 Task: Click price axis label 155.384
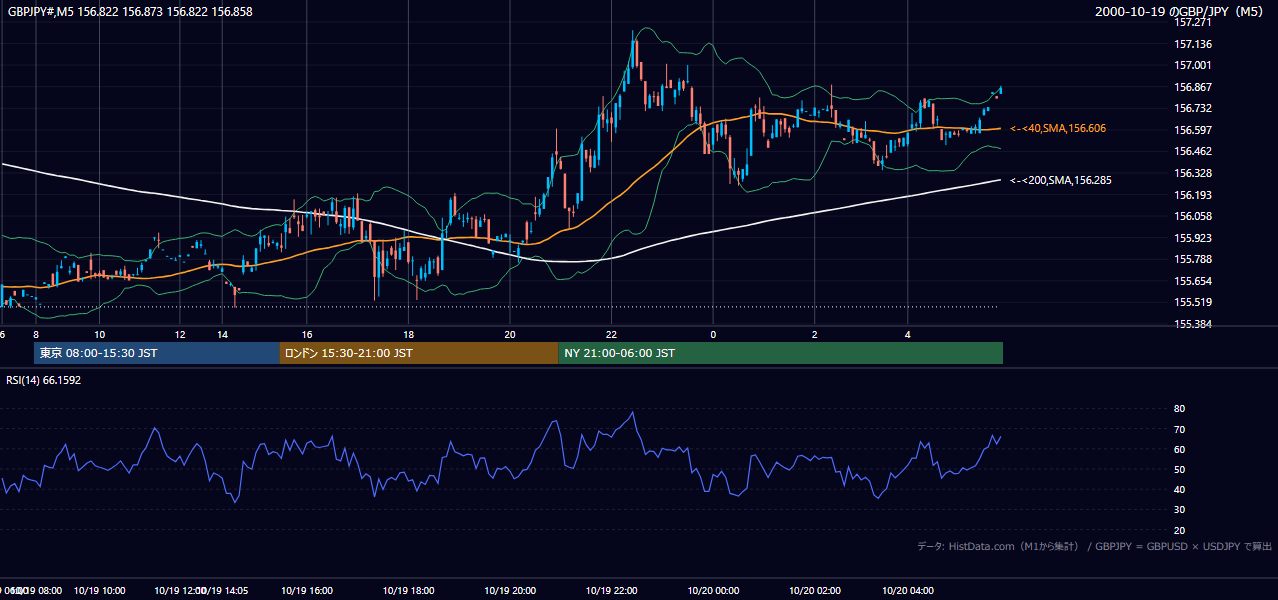[x=1193, y=324]
